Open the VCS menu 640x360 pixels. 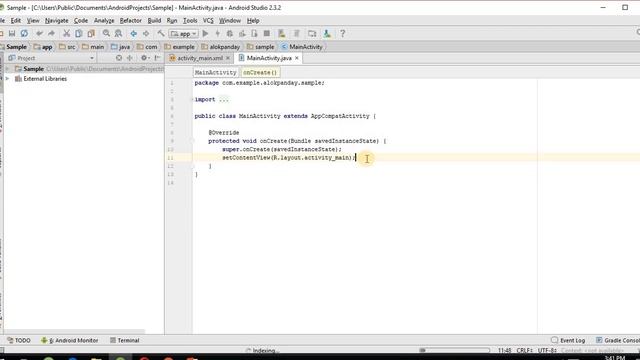pos(208,20)
